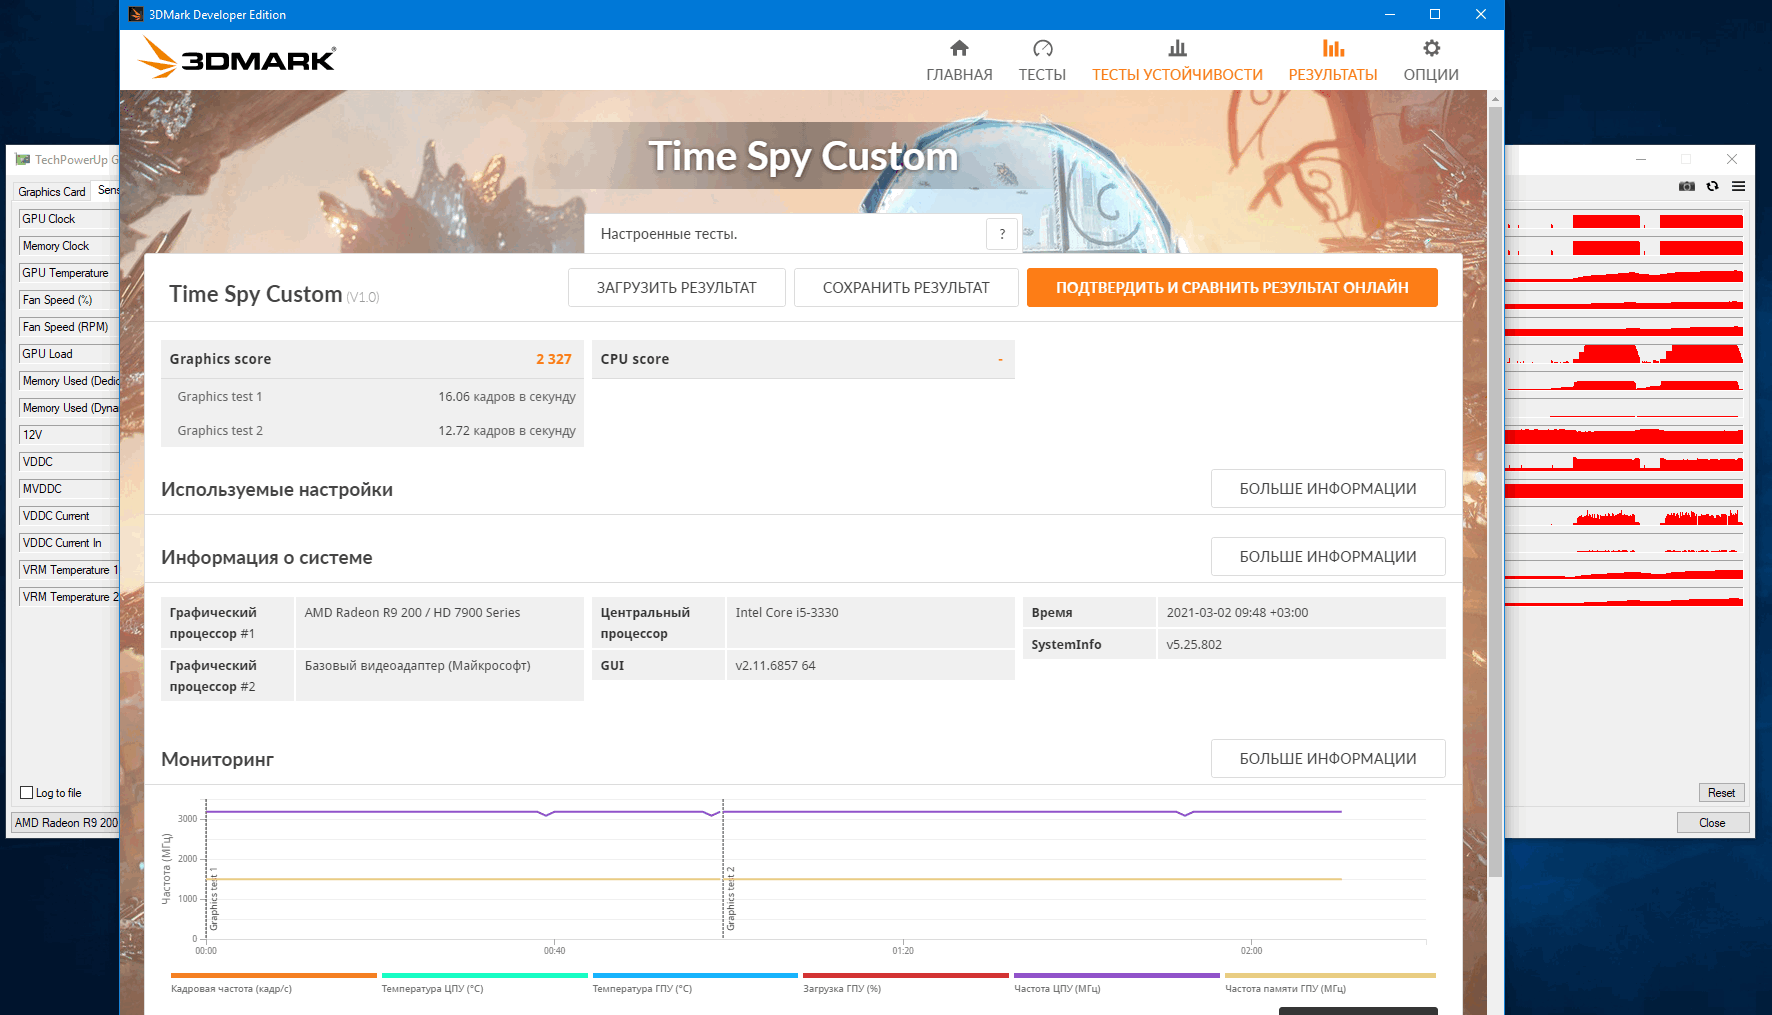The height and width of the screenshot is (1015, 1772).
Task: Open the GPU-Z hamburger menu
Action: coord(1739,186)
